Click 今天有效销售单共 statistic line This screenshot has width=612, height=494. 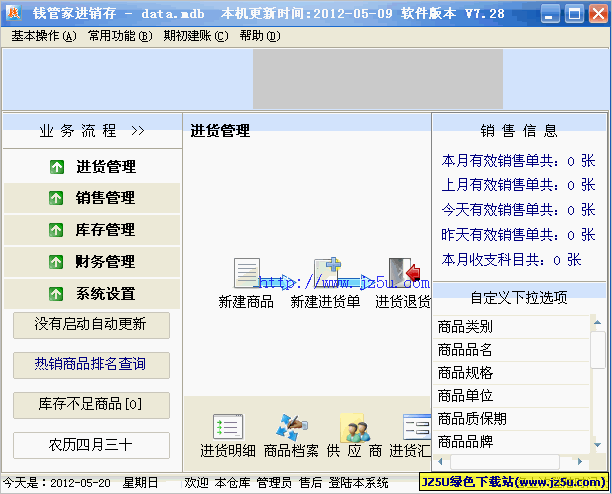pos(518,210)
